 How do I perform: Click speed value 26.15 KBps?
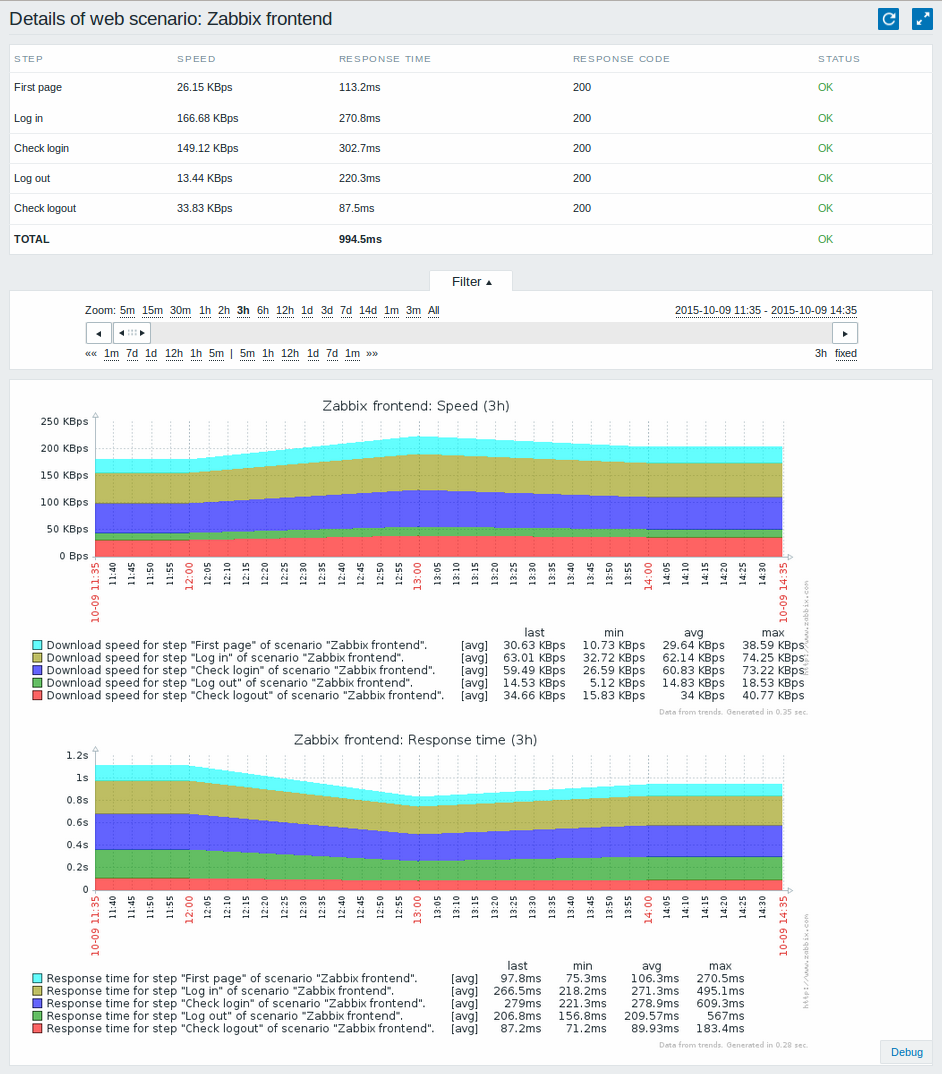tap(205, 87)
